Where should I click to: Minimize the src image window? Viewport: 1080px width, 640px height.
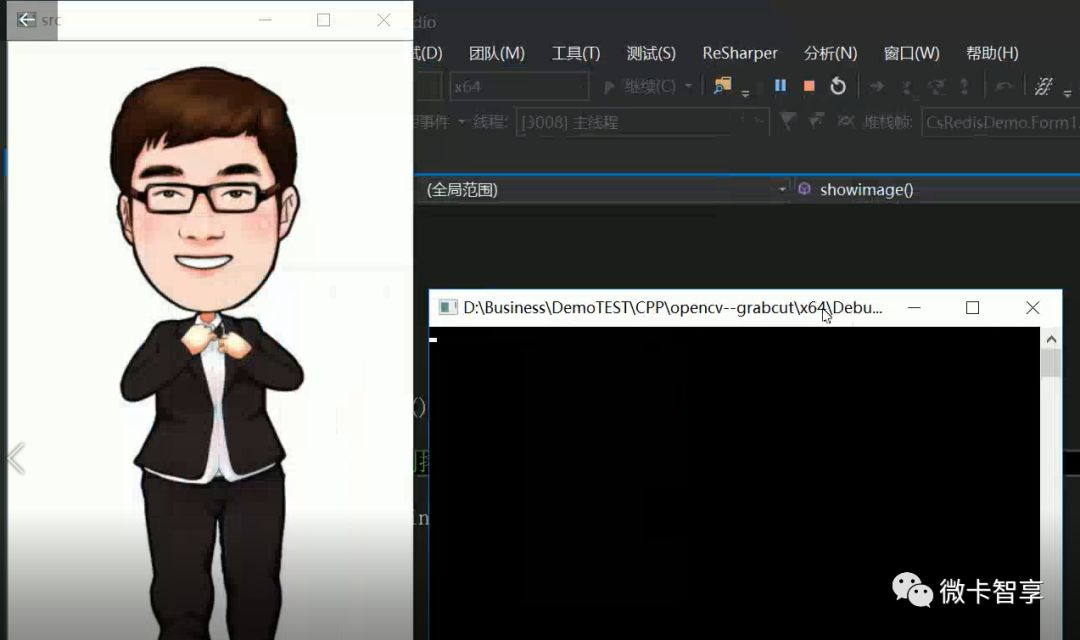pyautogui.click(x=265, y=20)
